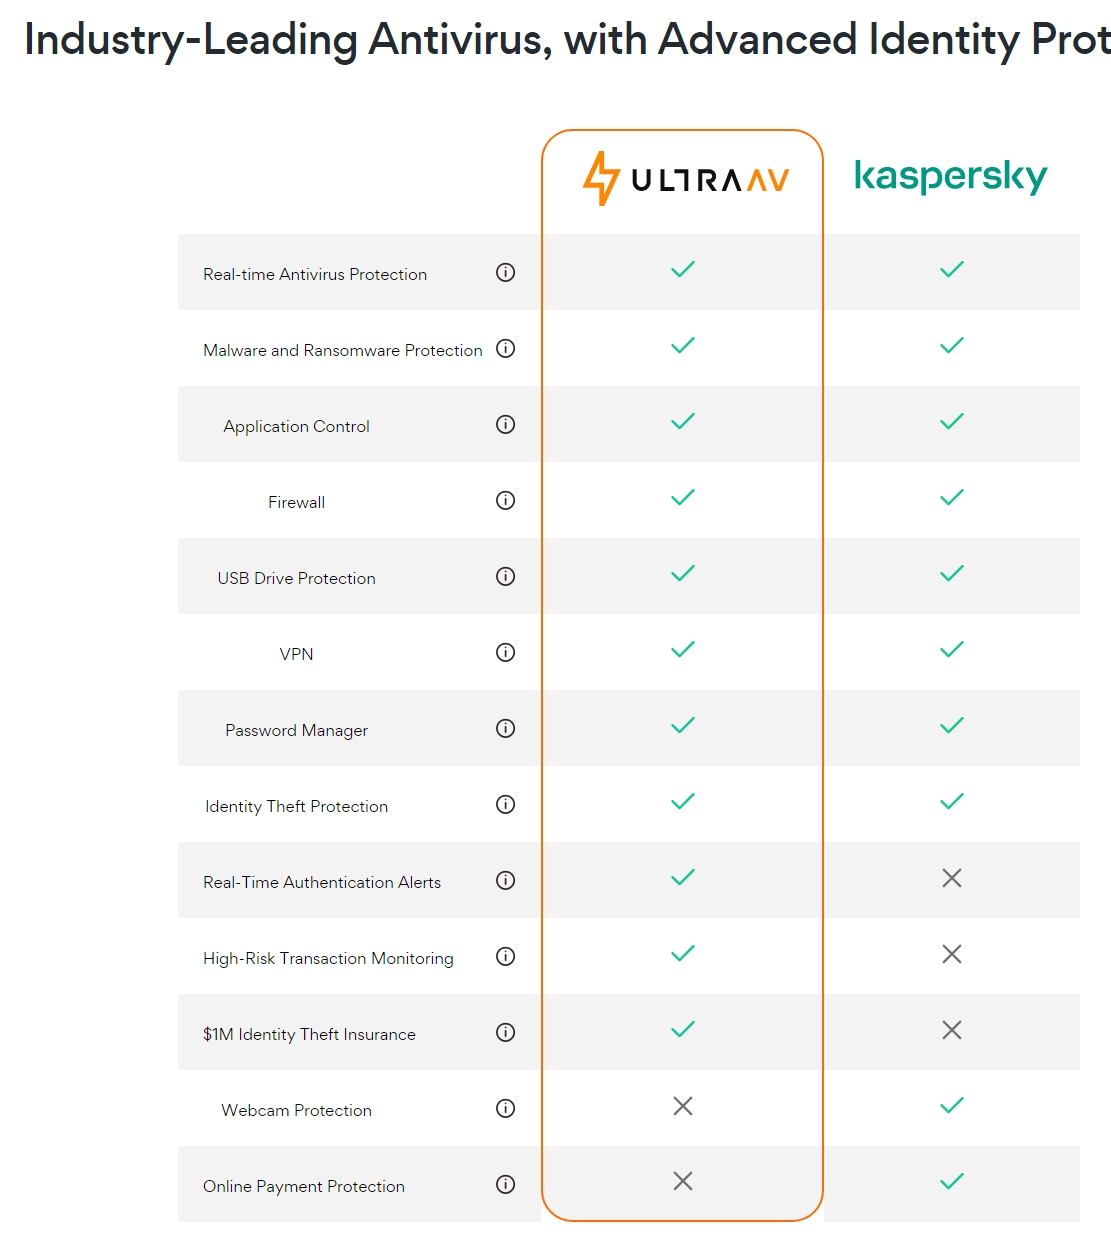Click info icon beside Real-time Antivirus Protection
The height and width of the screenshot is (1249, 1111).
[506, 272]
